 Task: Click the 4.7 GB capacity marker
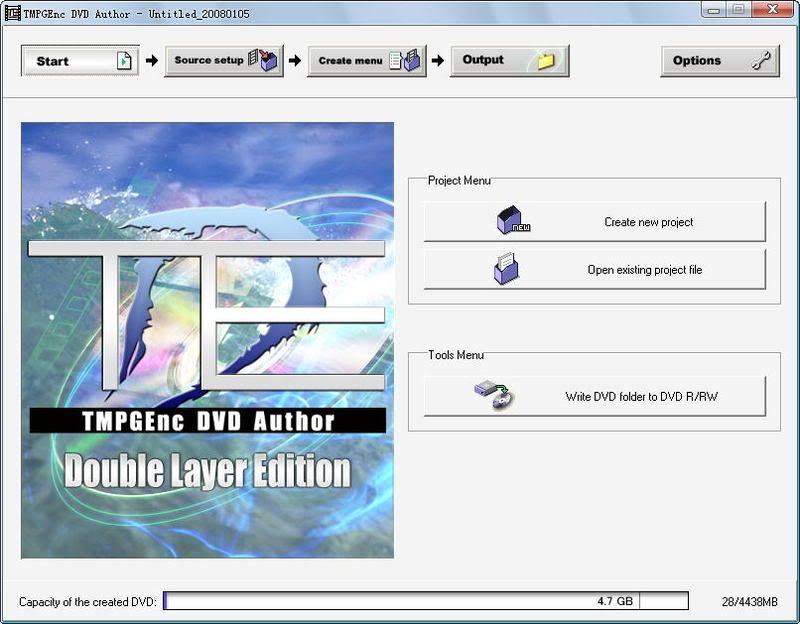615,602
